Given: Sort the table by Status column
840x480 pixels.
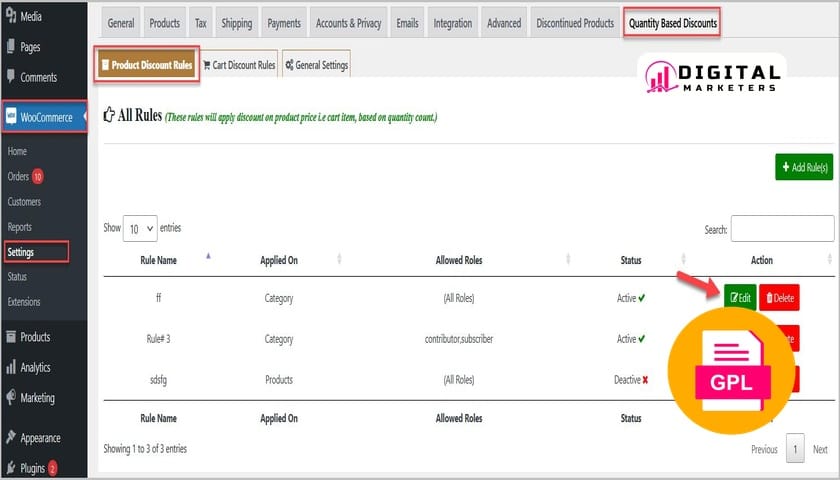Looking at the screenshot, I should point(631,260).
